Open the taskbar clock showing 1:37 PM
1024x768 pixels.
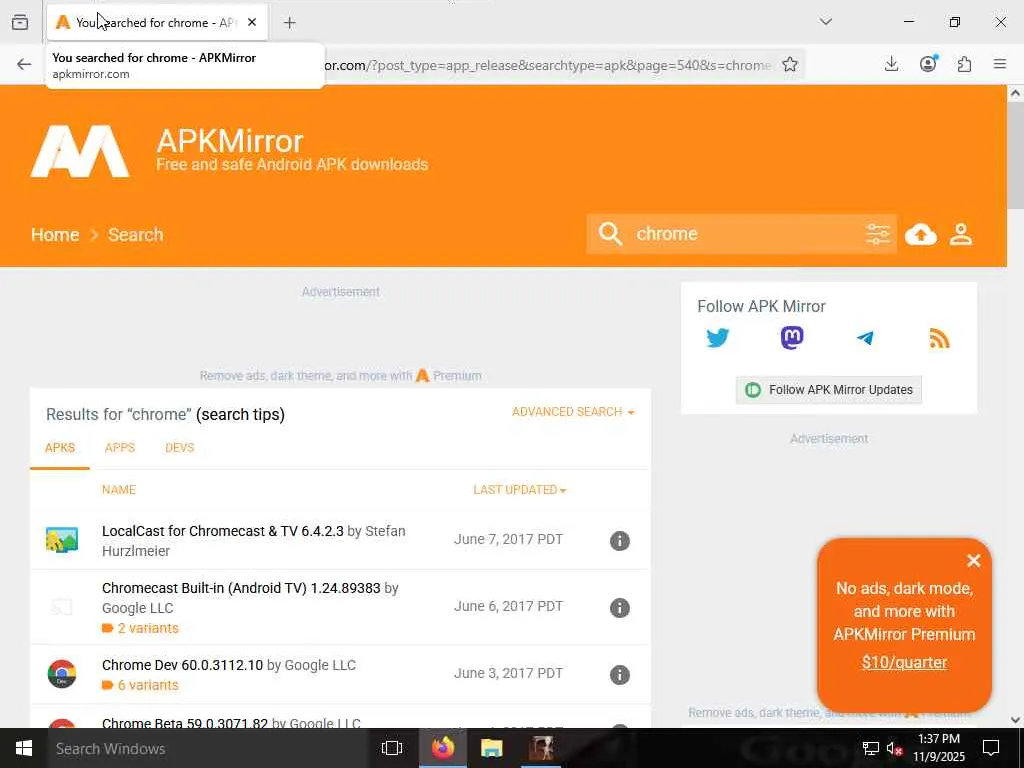938,748
